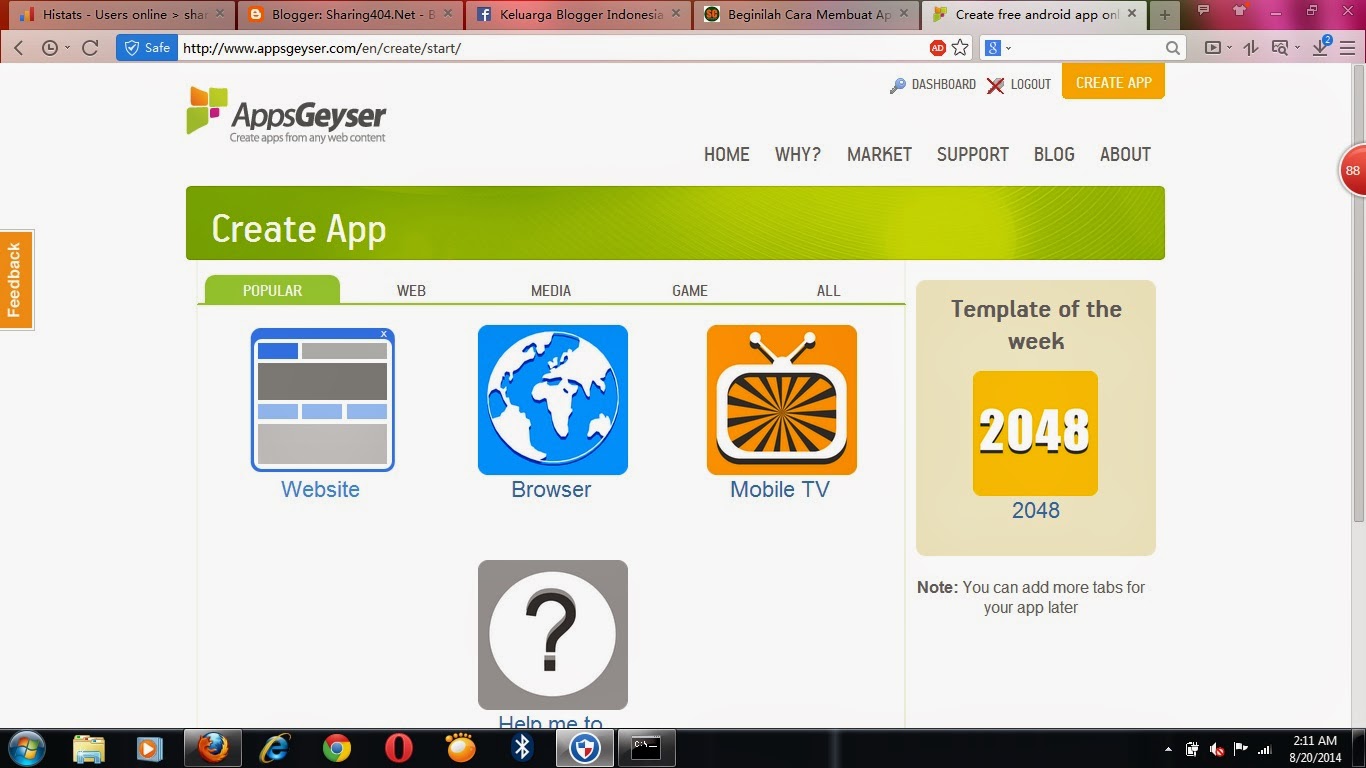
Task: Open the Website app template
Action: pos(322,399)
